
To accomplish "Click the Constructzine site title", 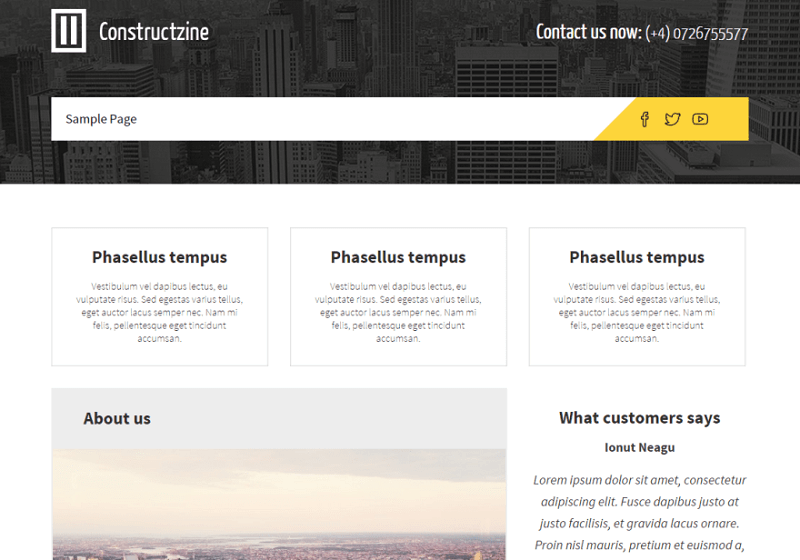I will click(x=154, y=32).
